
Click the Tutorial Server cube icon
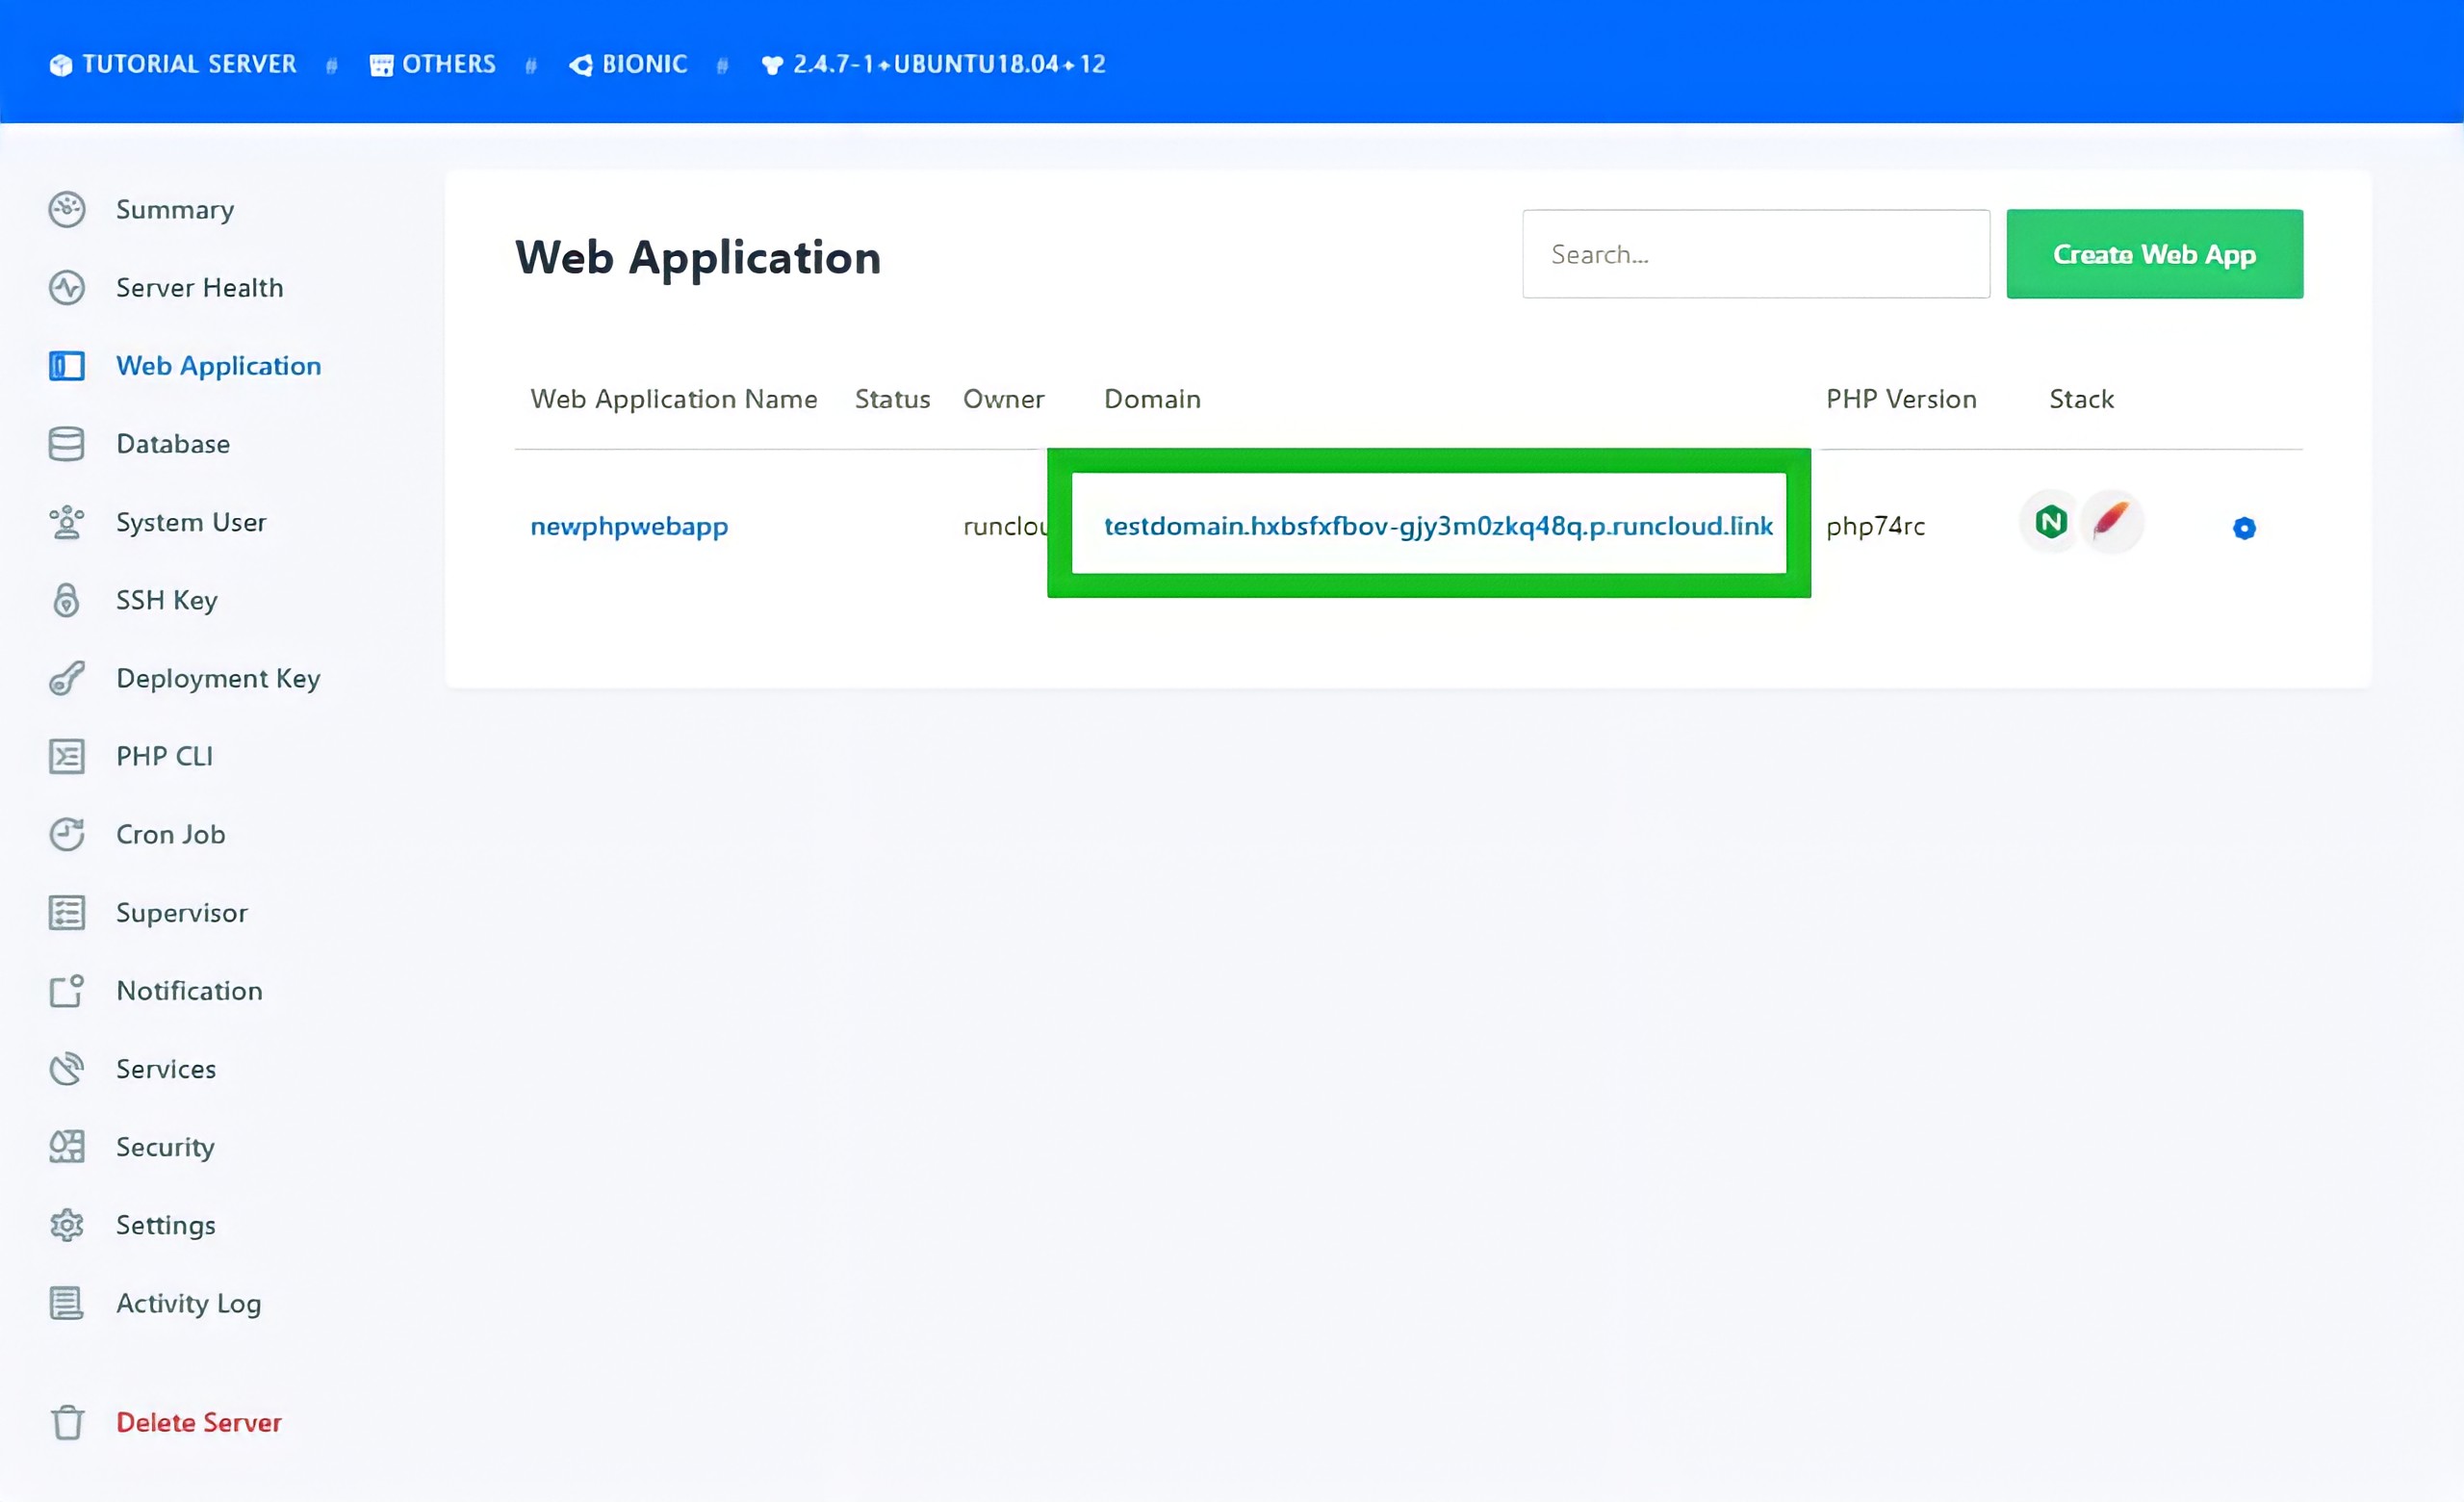point(61,65)
